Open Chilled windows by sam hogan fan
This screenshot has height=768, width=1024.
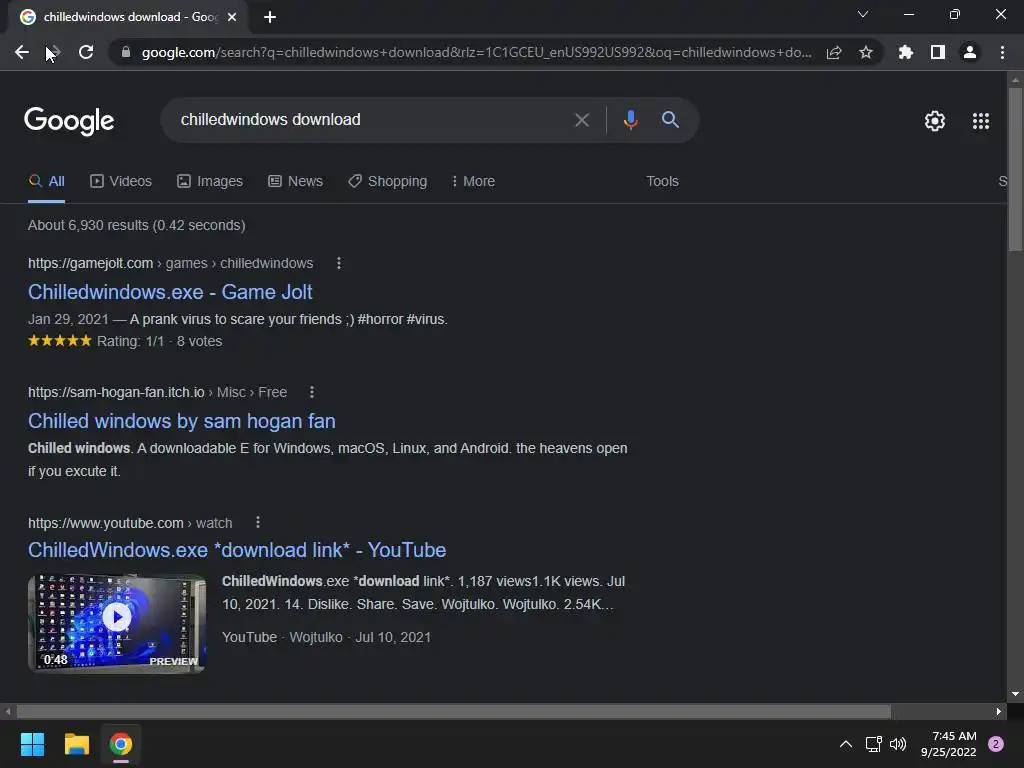coord(182,421)
